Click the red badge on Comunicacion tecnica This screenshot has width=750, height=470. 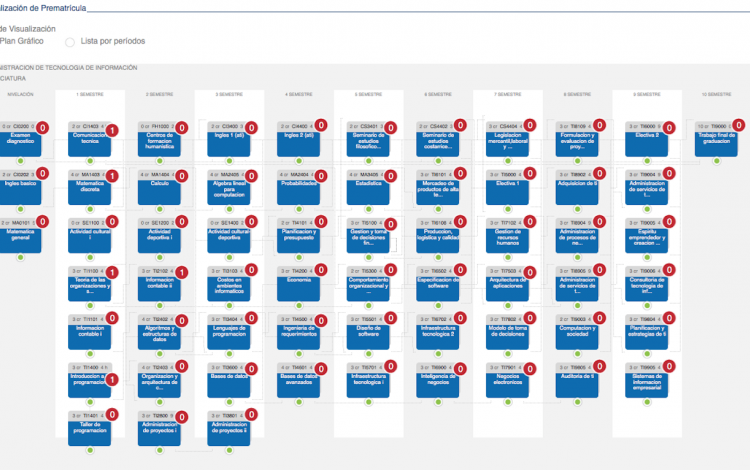113,130
